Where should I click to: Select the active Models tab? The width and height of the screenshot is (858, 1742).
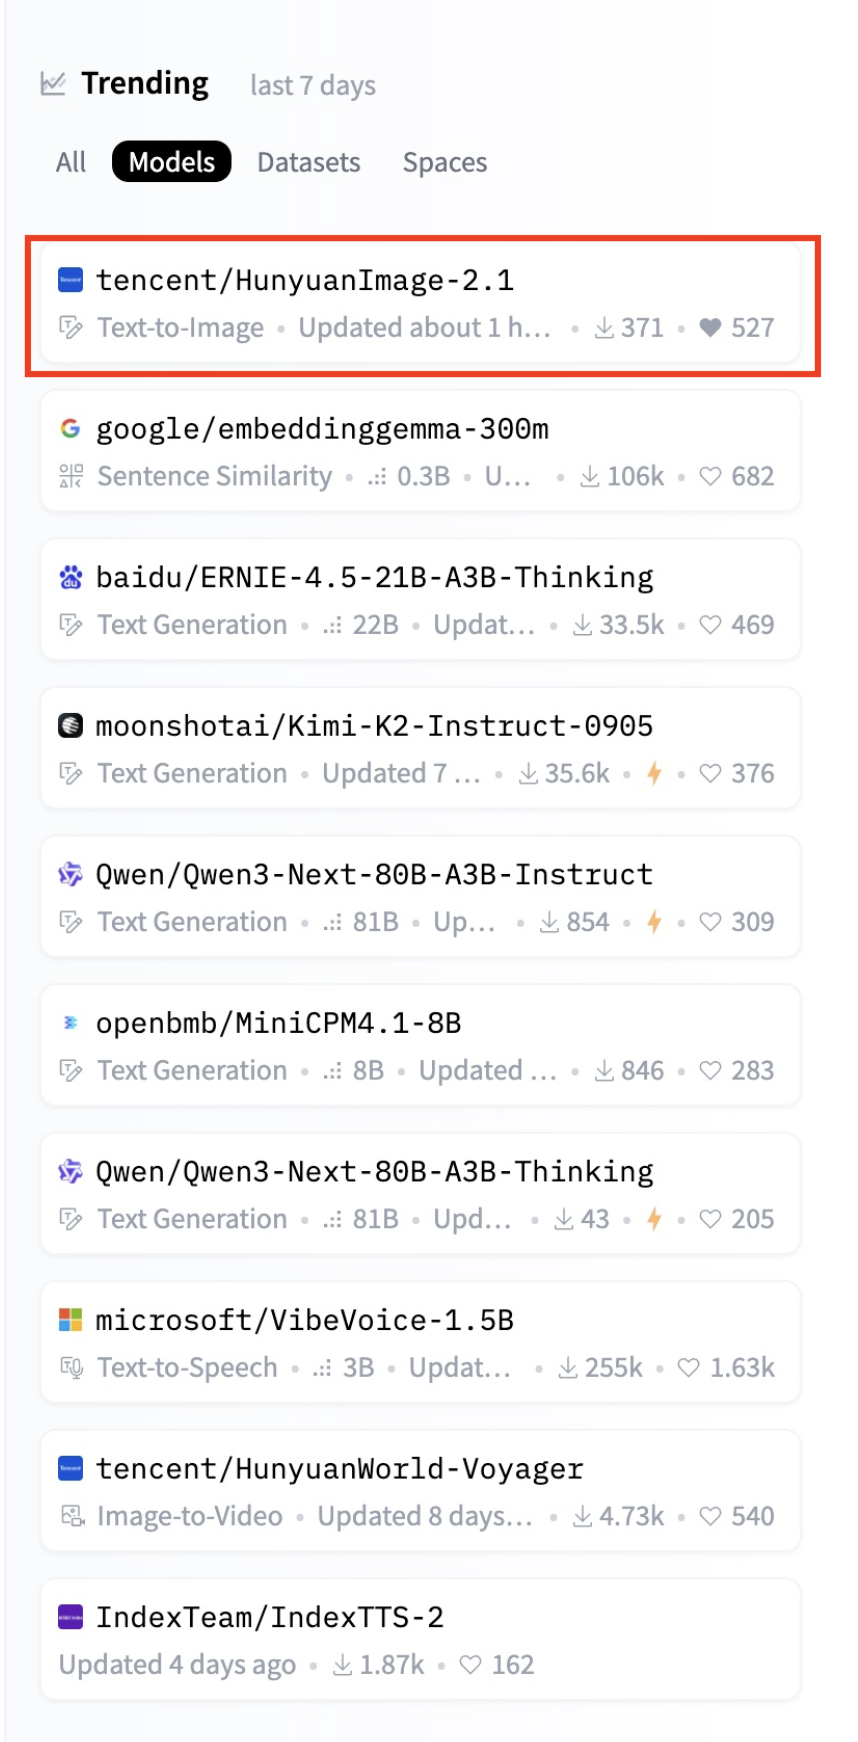pyautogui.click(x=172, y=162)
